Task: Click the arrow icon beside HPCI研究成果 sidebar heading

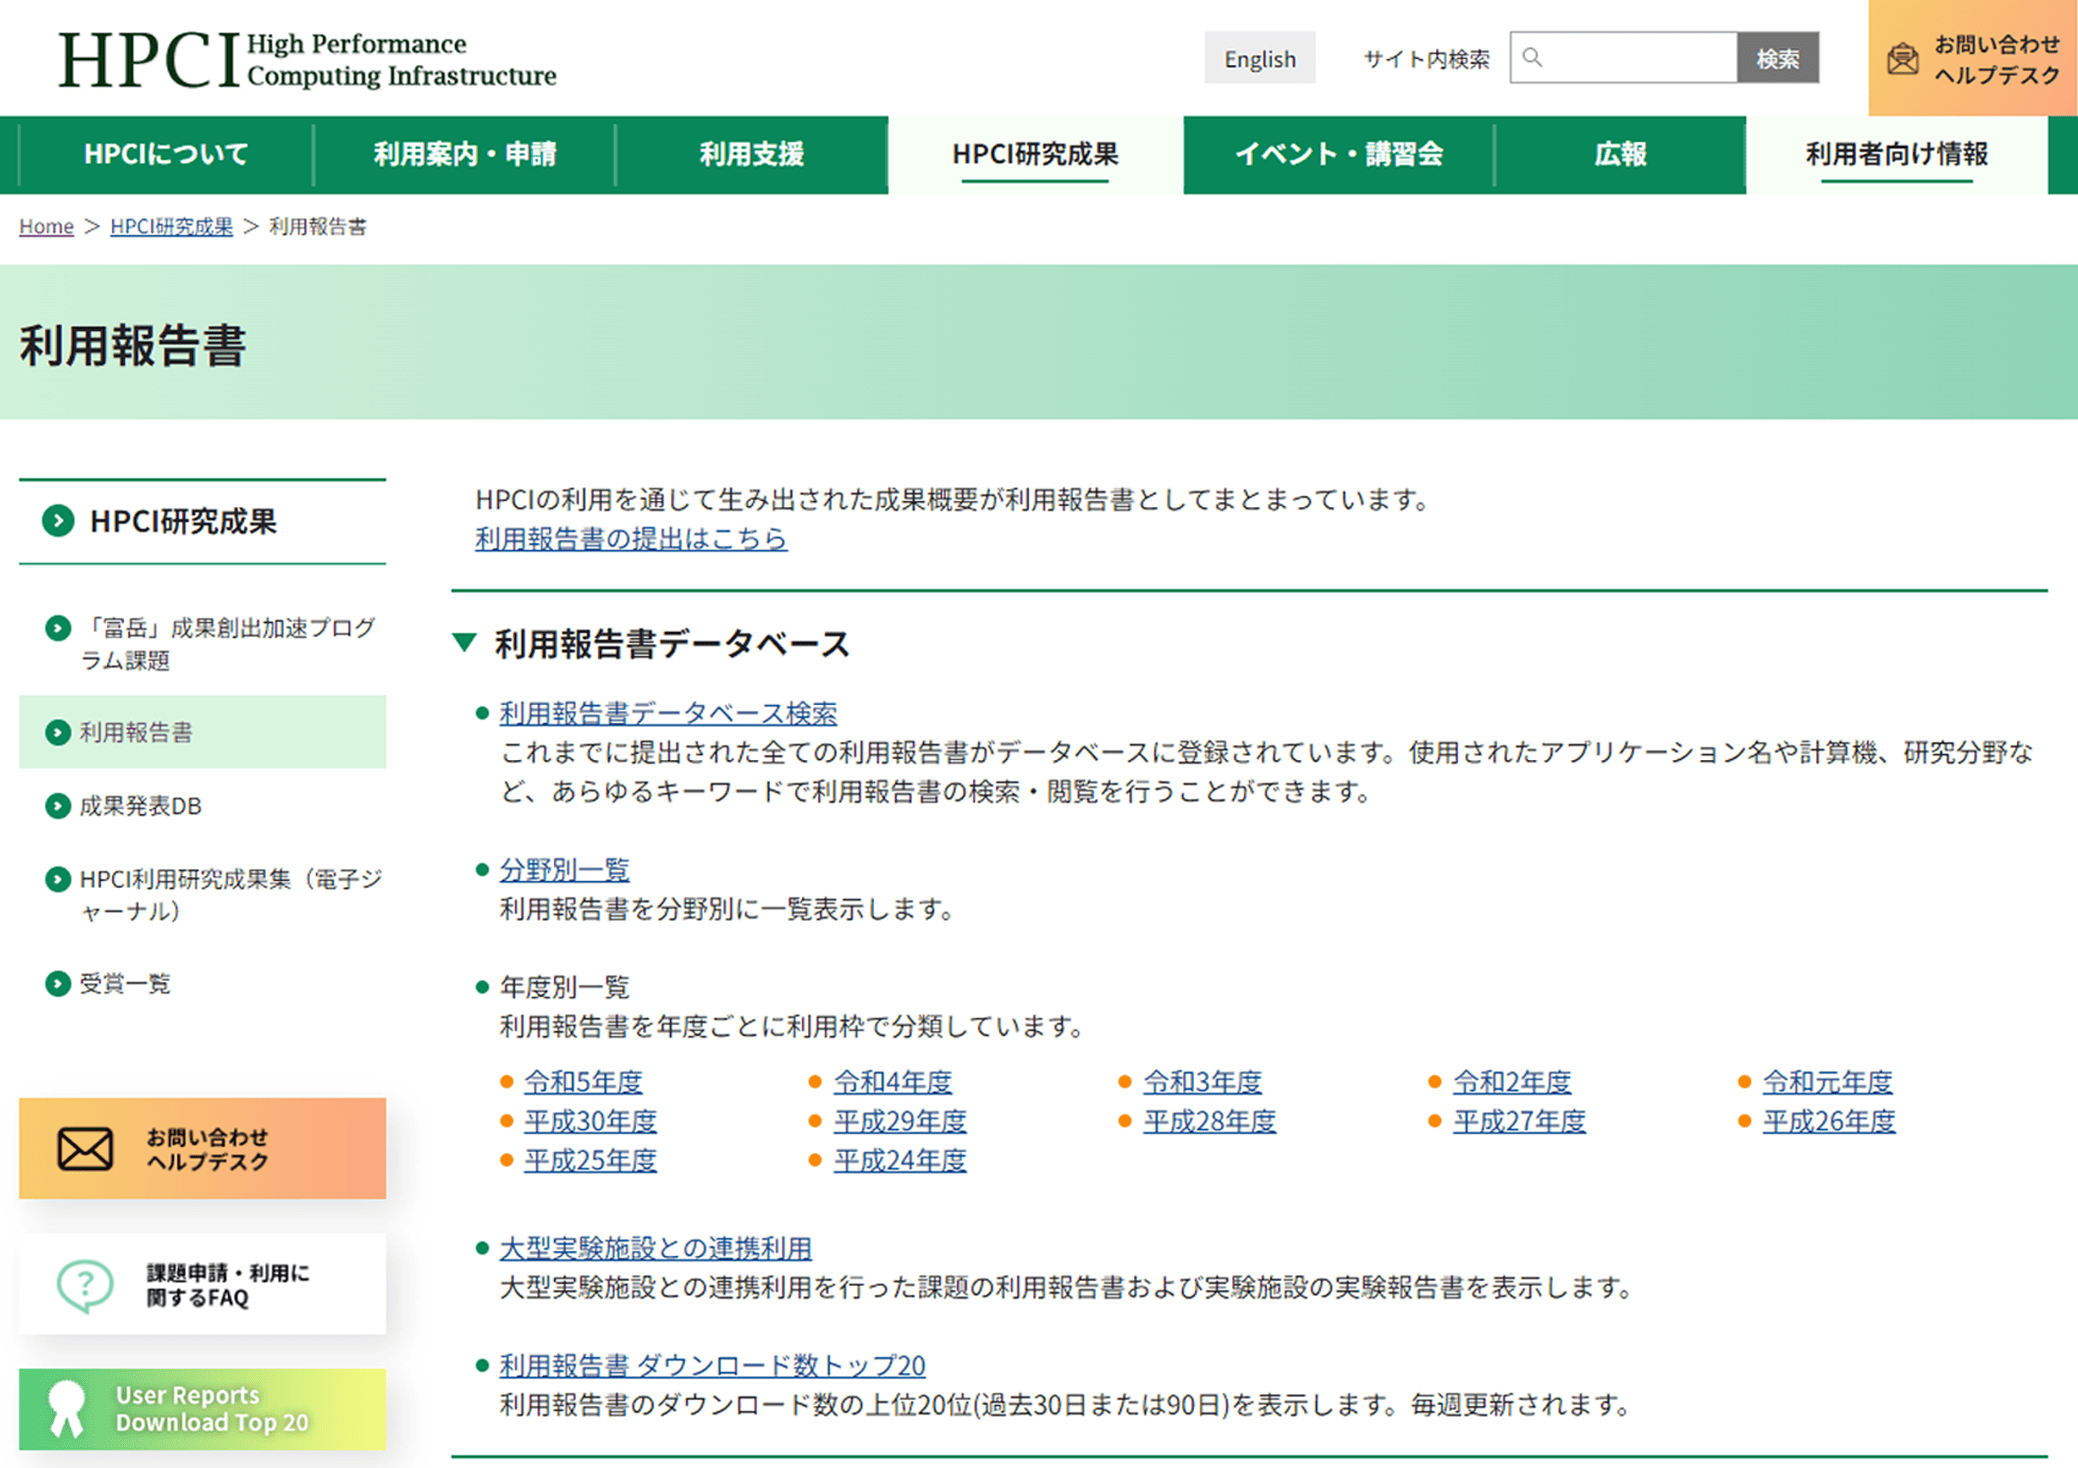Action: tap(58, 521)
